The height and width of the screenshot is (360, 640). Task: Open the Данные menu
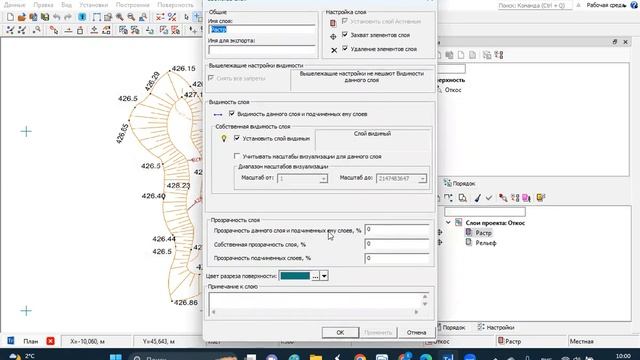14,5
